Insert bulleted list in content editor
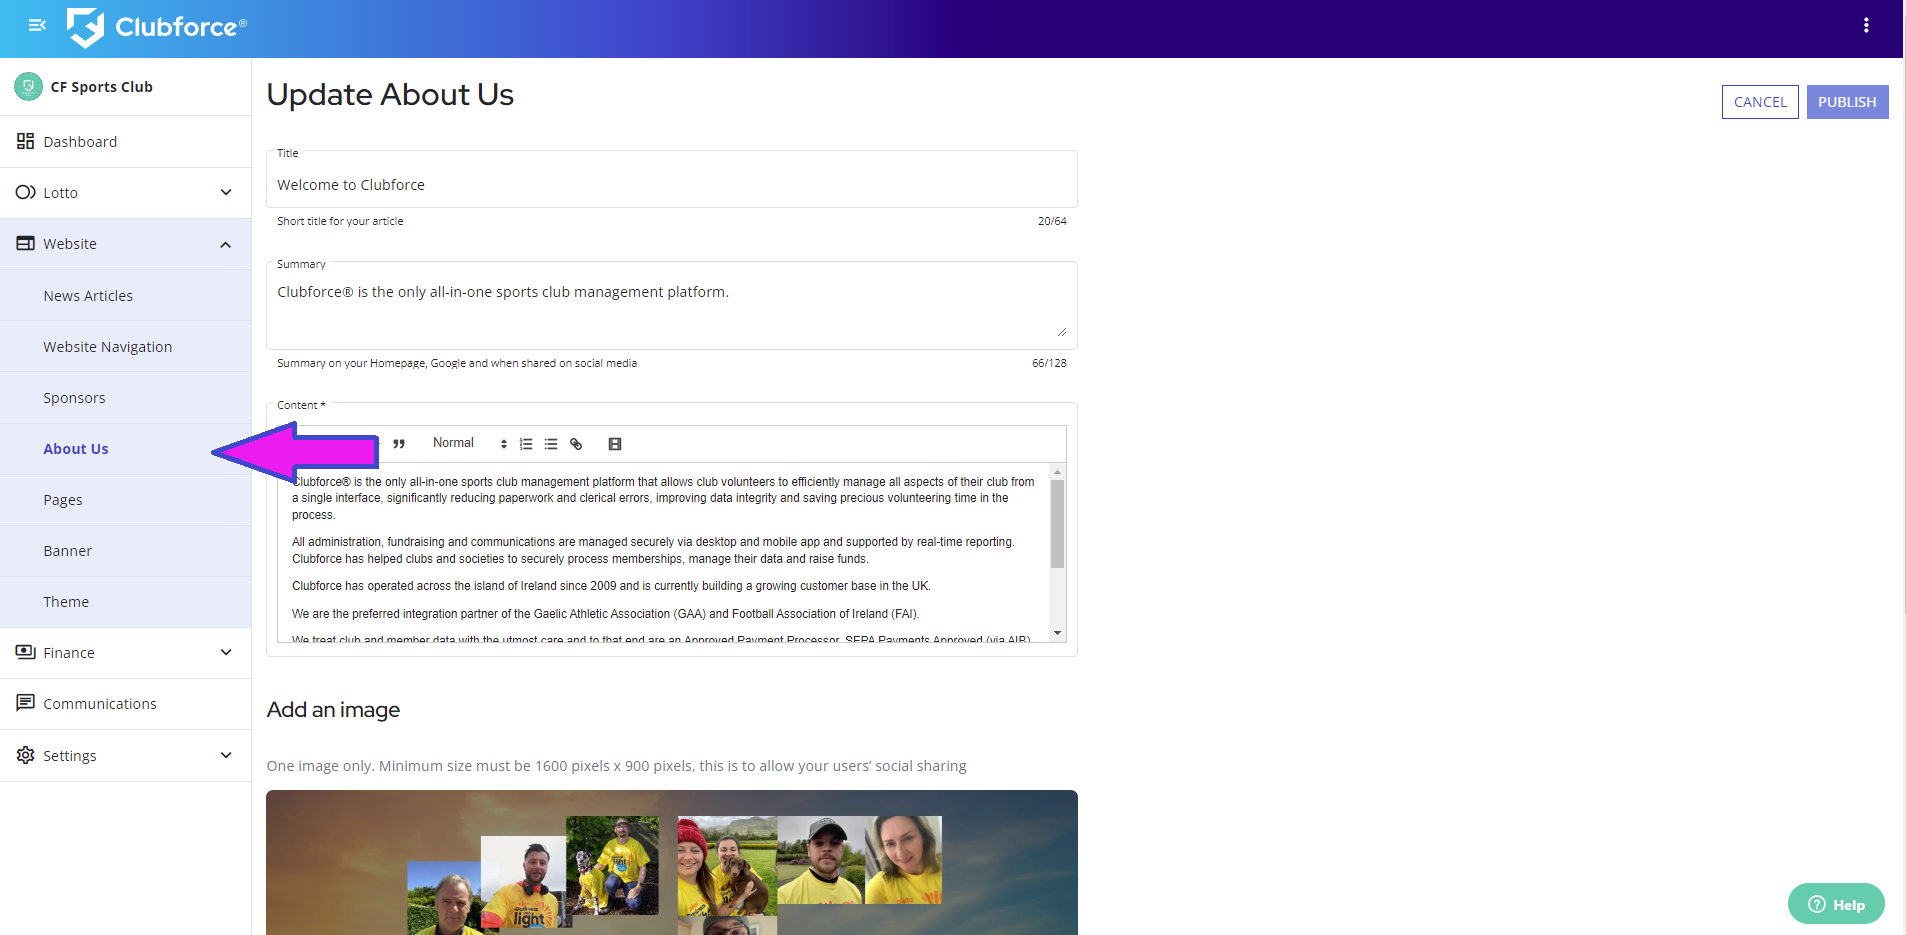 (x=551, y=444)
